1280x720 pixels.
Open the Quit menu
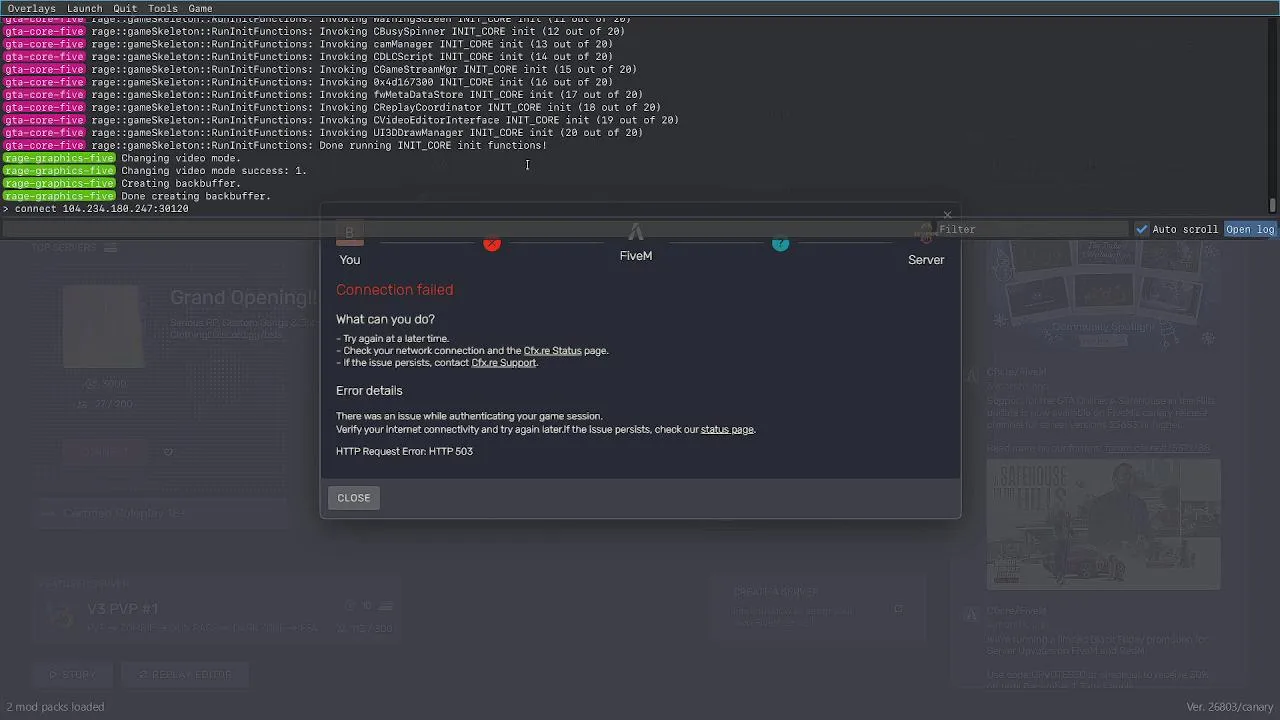point(125,8)
